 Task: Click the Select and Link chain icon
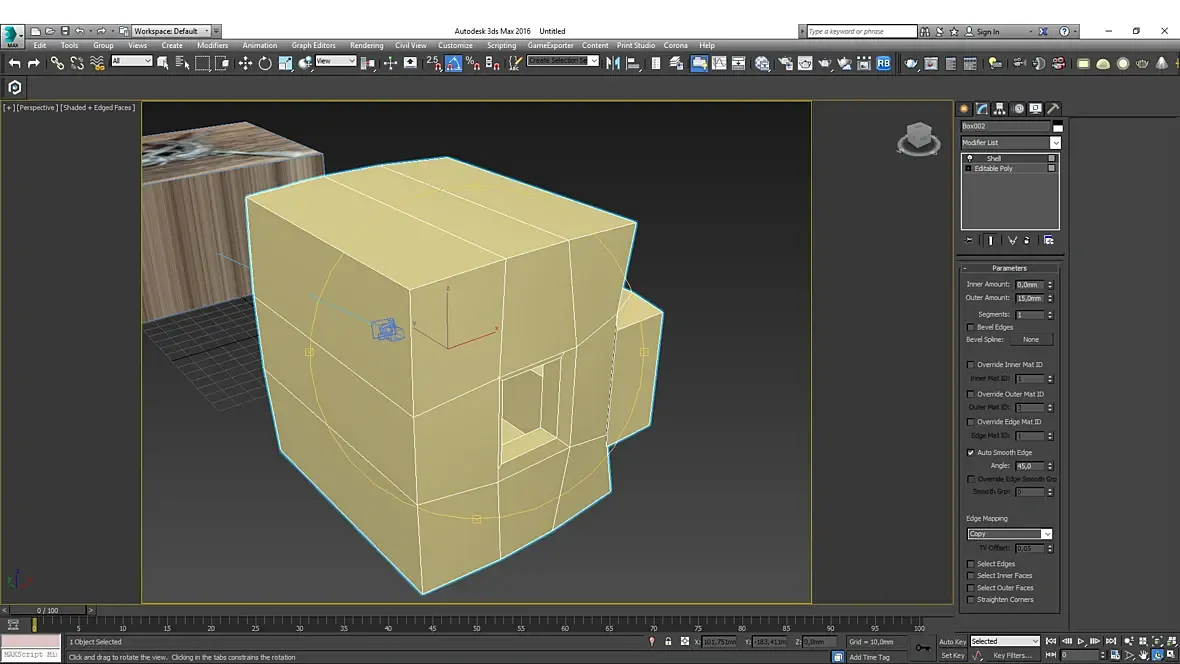57,63
